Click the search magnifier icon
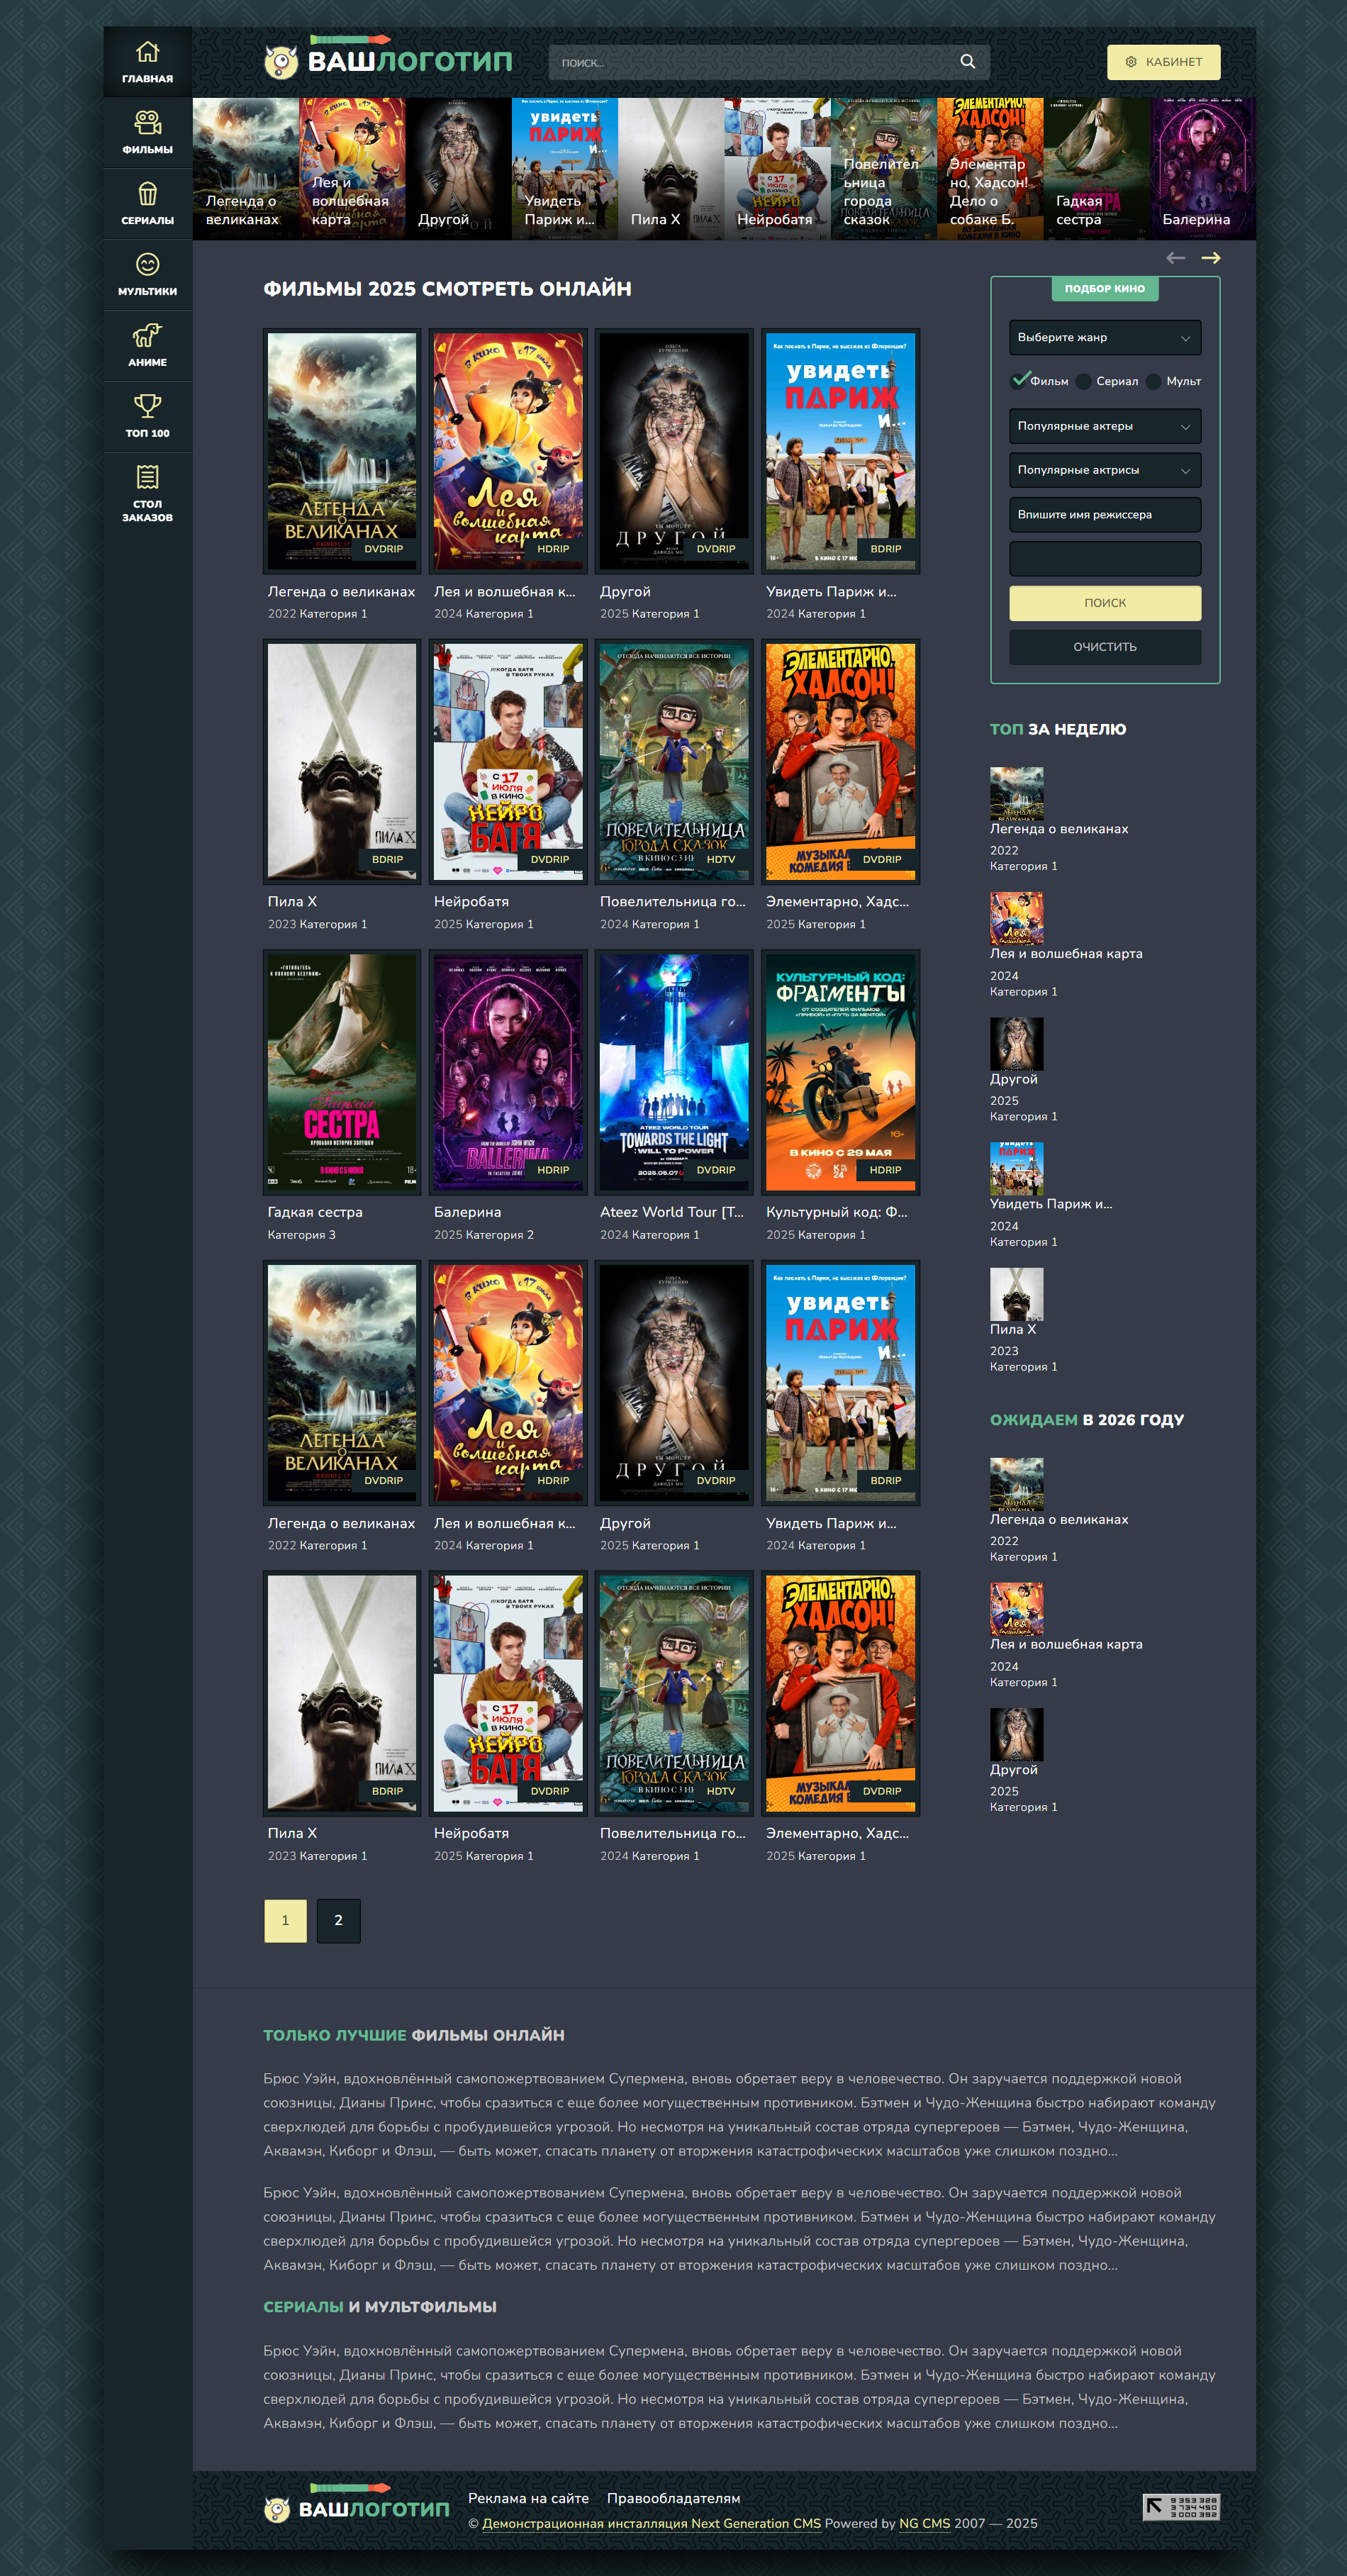The height and width of the screenshot is (2576, 1347). pyautogui.click(x=967, y=62)
